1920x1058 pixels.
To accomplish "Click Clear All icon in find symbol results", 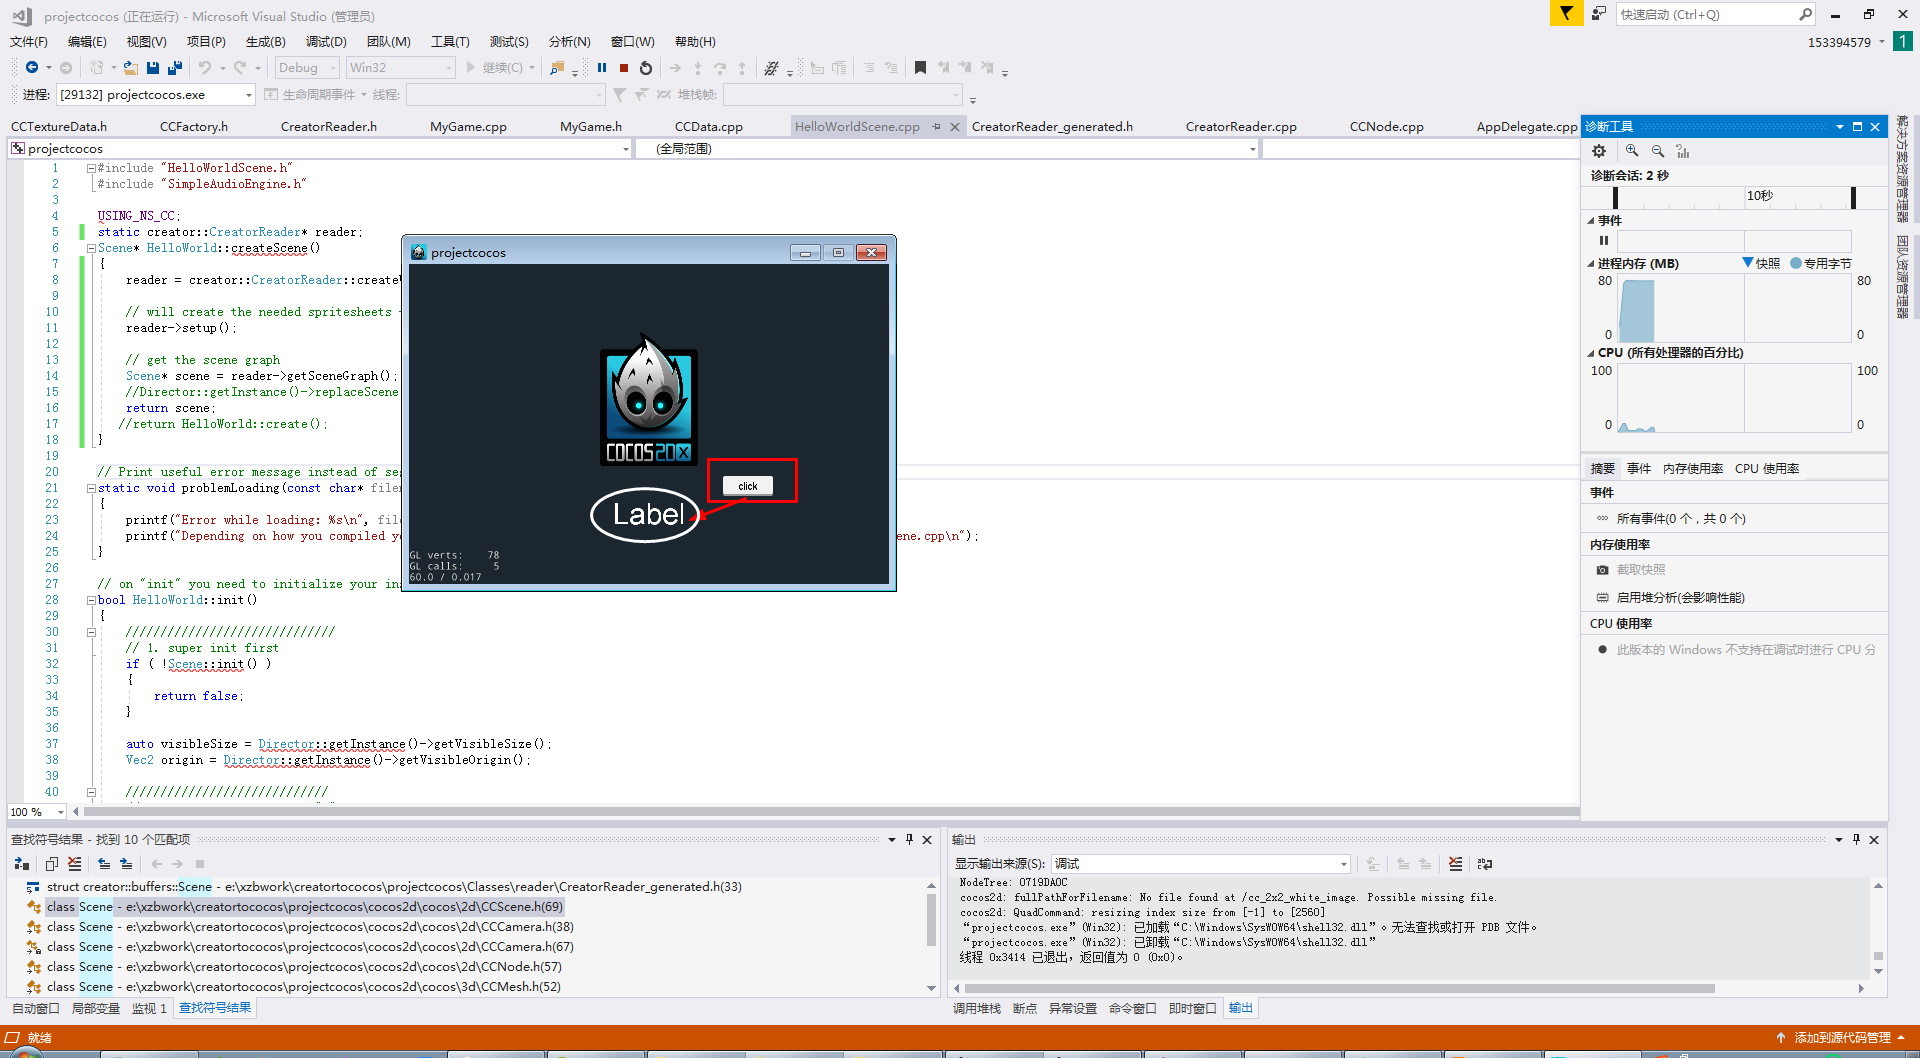I will pyautogui.click(x=75, y=864).
